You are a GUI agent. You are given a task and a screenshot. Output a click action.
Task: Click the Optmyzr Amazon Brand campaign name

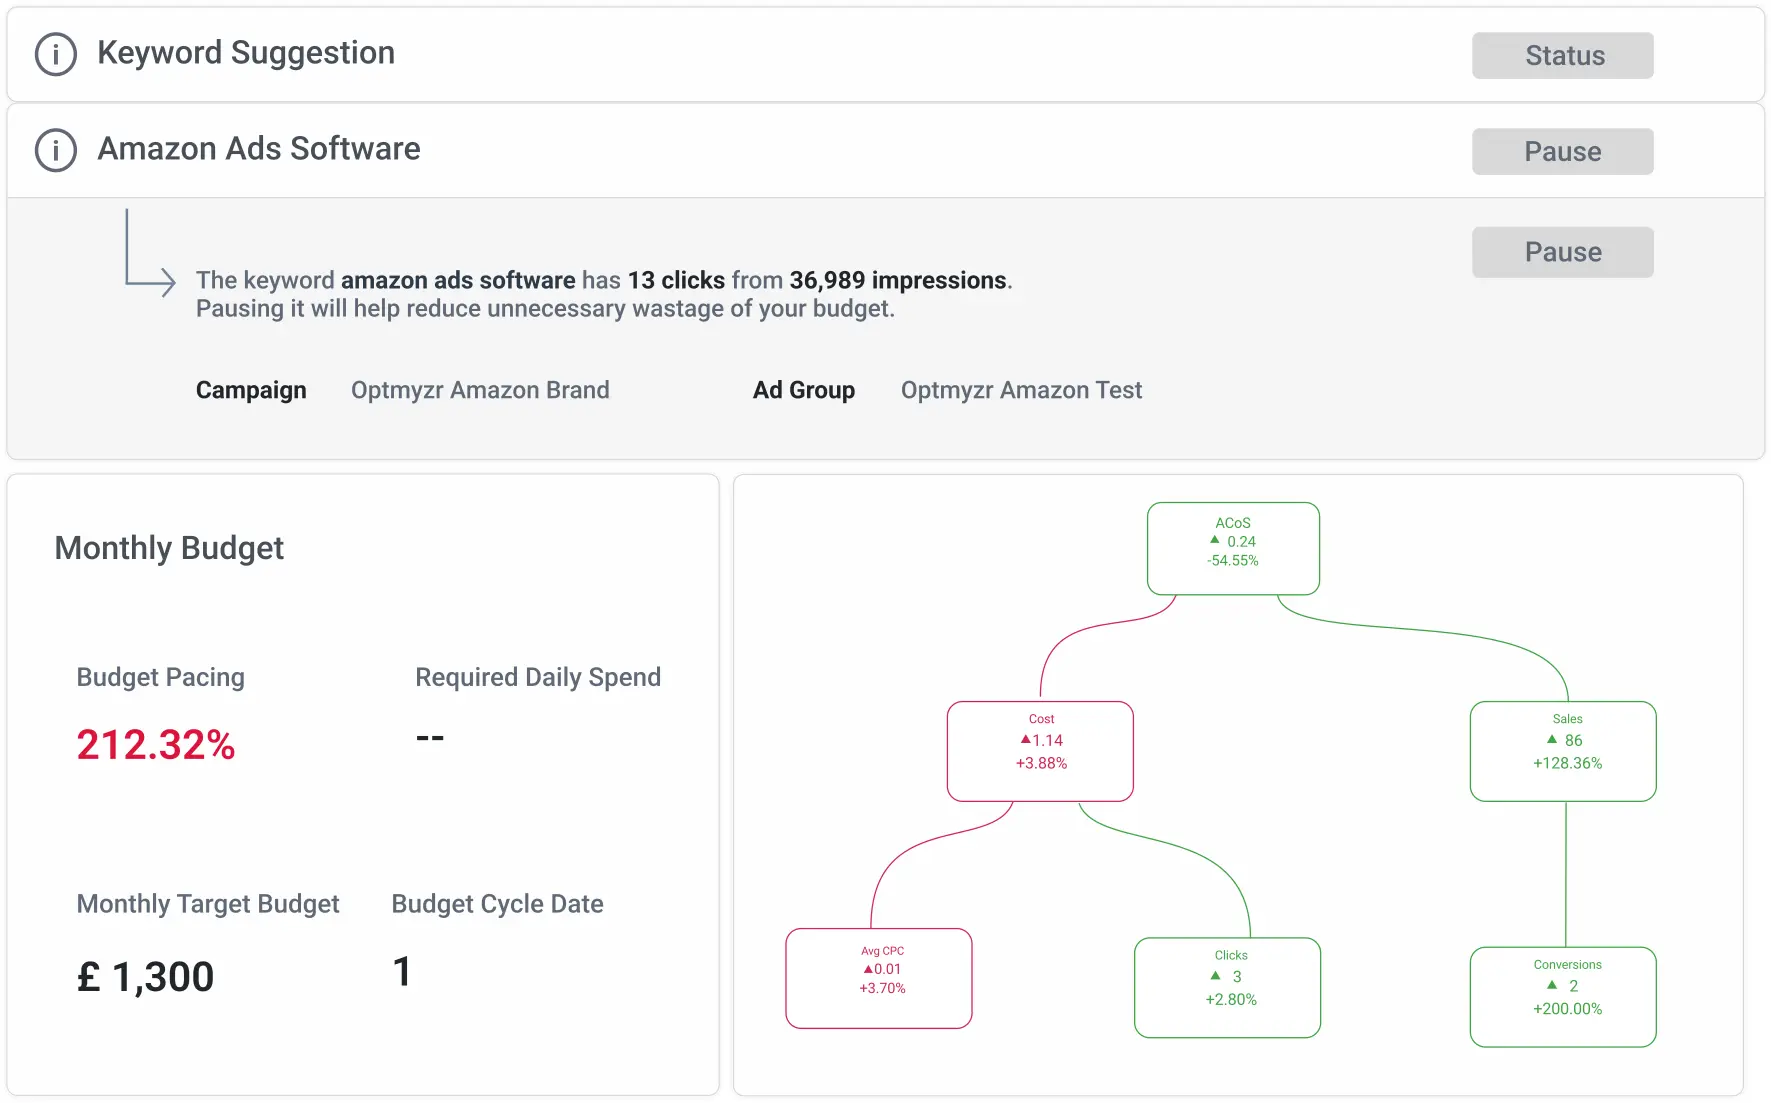480,390
